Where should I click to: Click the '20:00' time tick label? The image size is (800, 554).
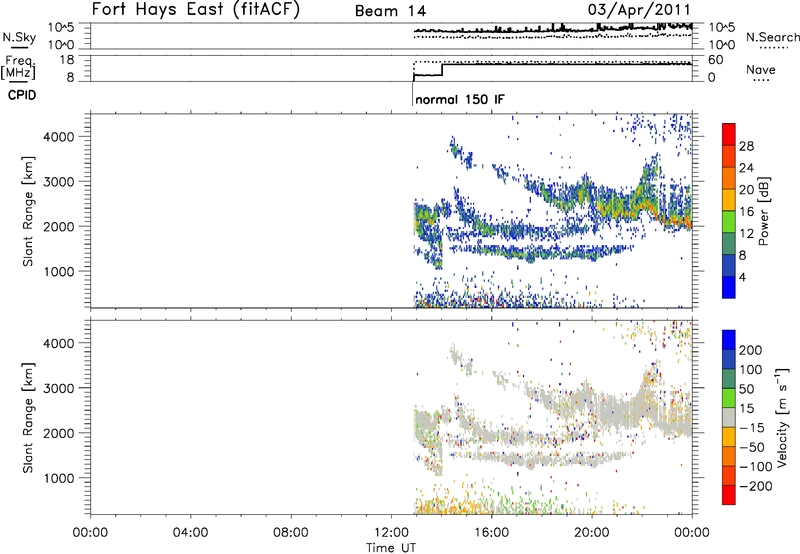[591, 533]
